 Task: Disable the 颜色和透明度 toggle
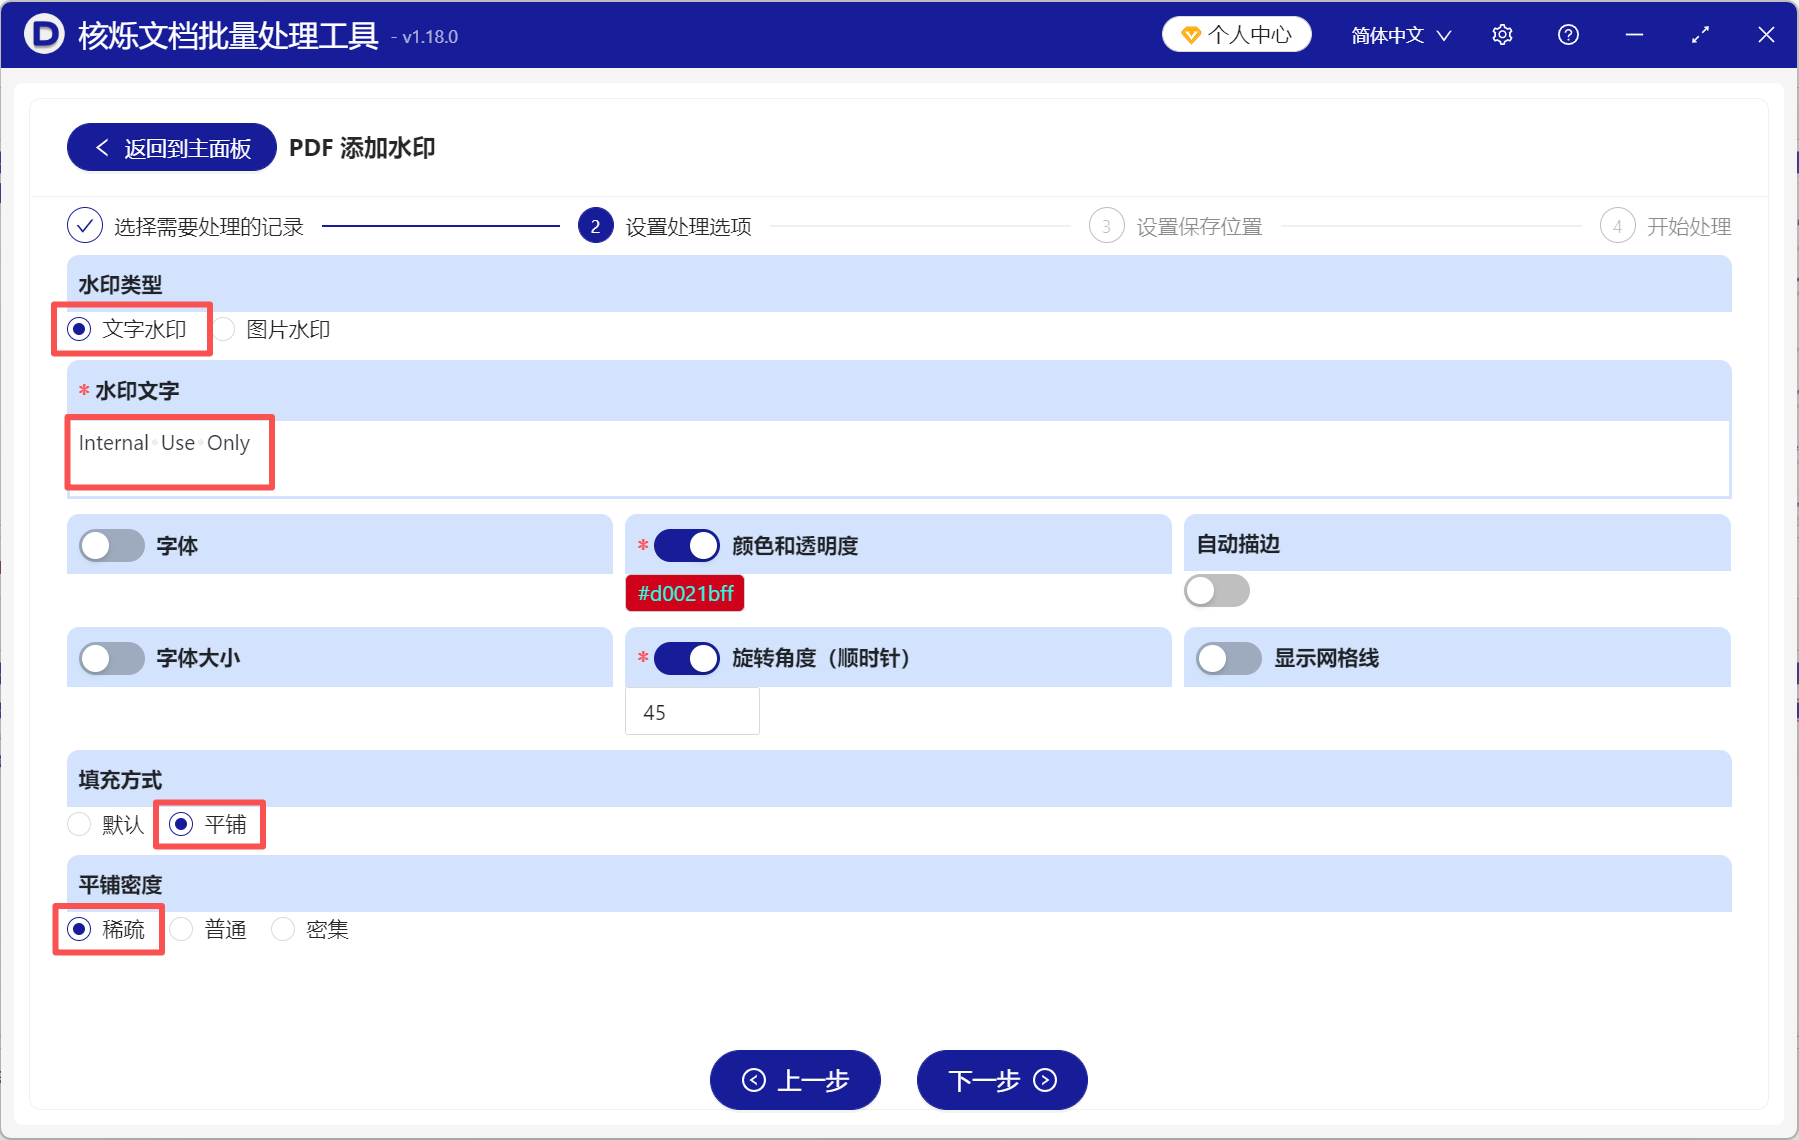[x=686, y=545]
